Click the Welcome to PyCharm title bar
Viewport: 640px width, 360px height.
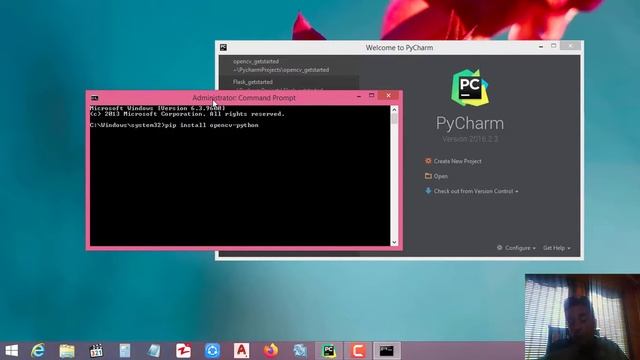(399, 48)
